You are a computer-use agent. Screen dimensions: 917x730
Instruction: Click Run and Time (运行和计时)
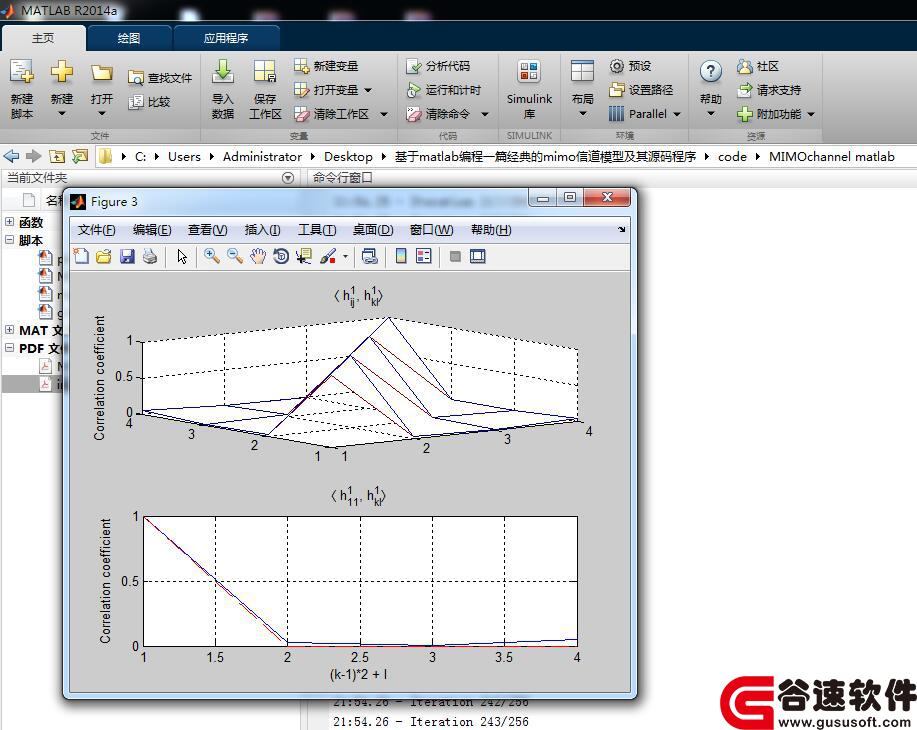tap(443, 90)
